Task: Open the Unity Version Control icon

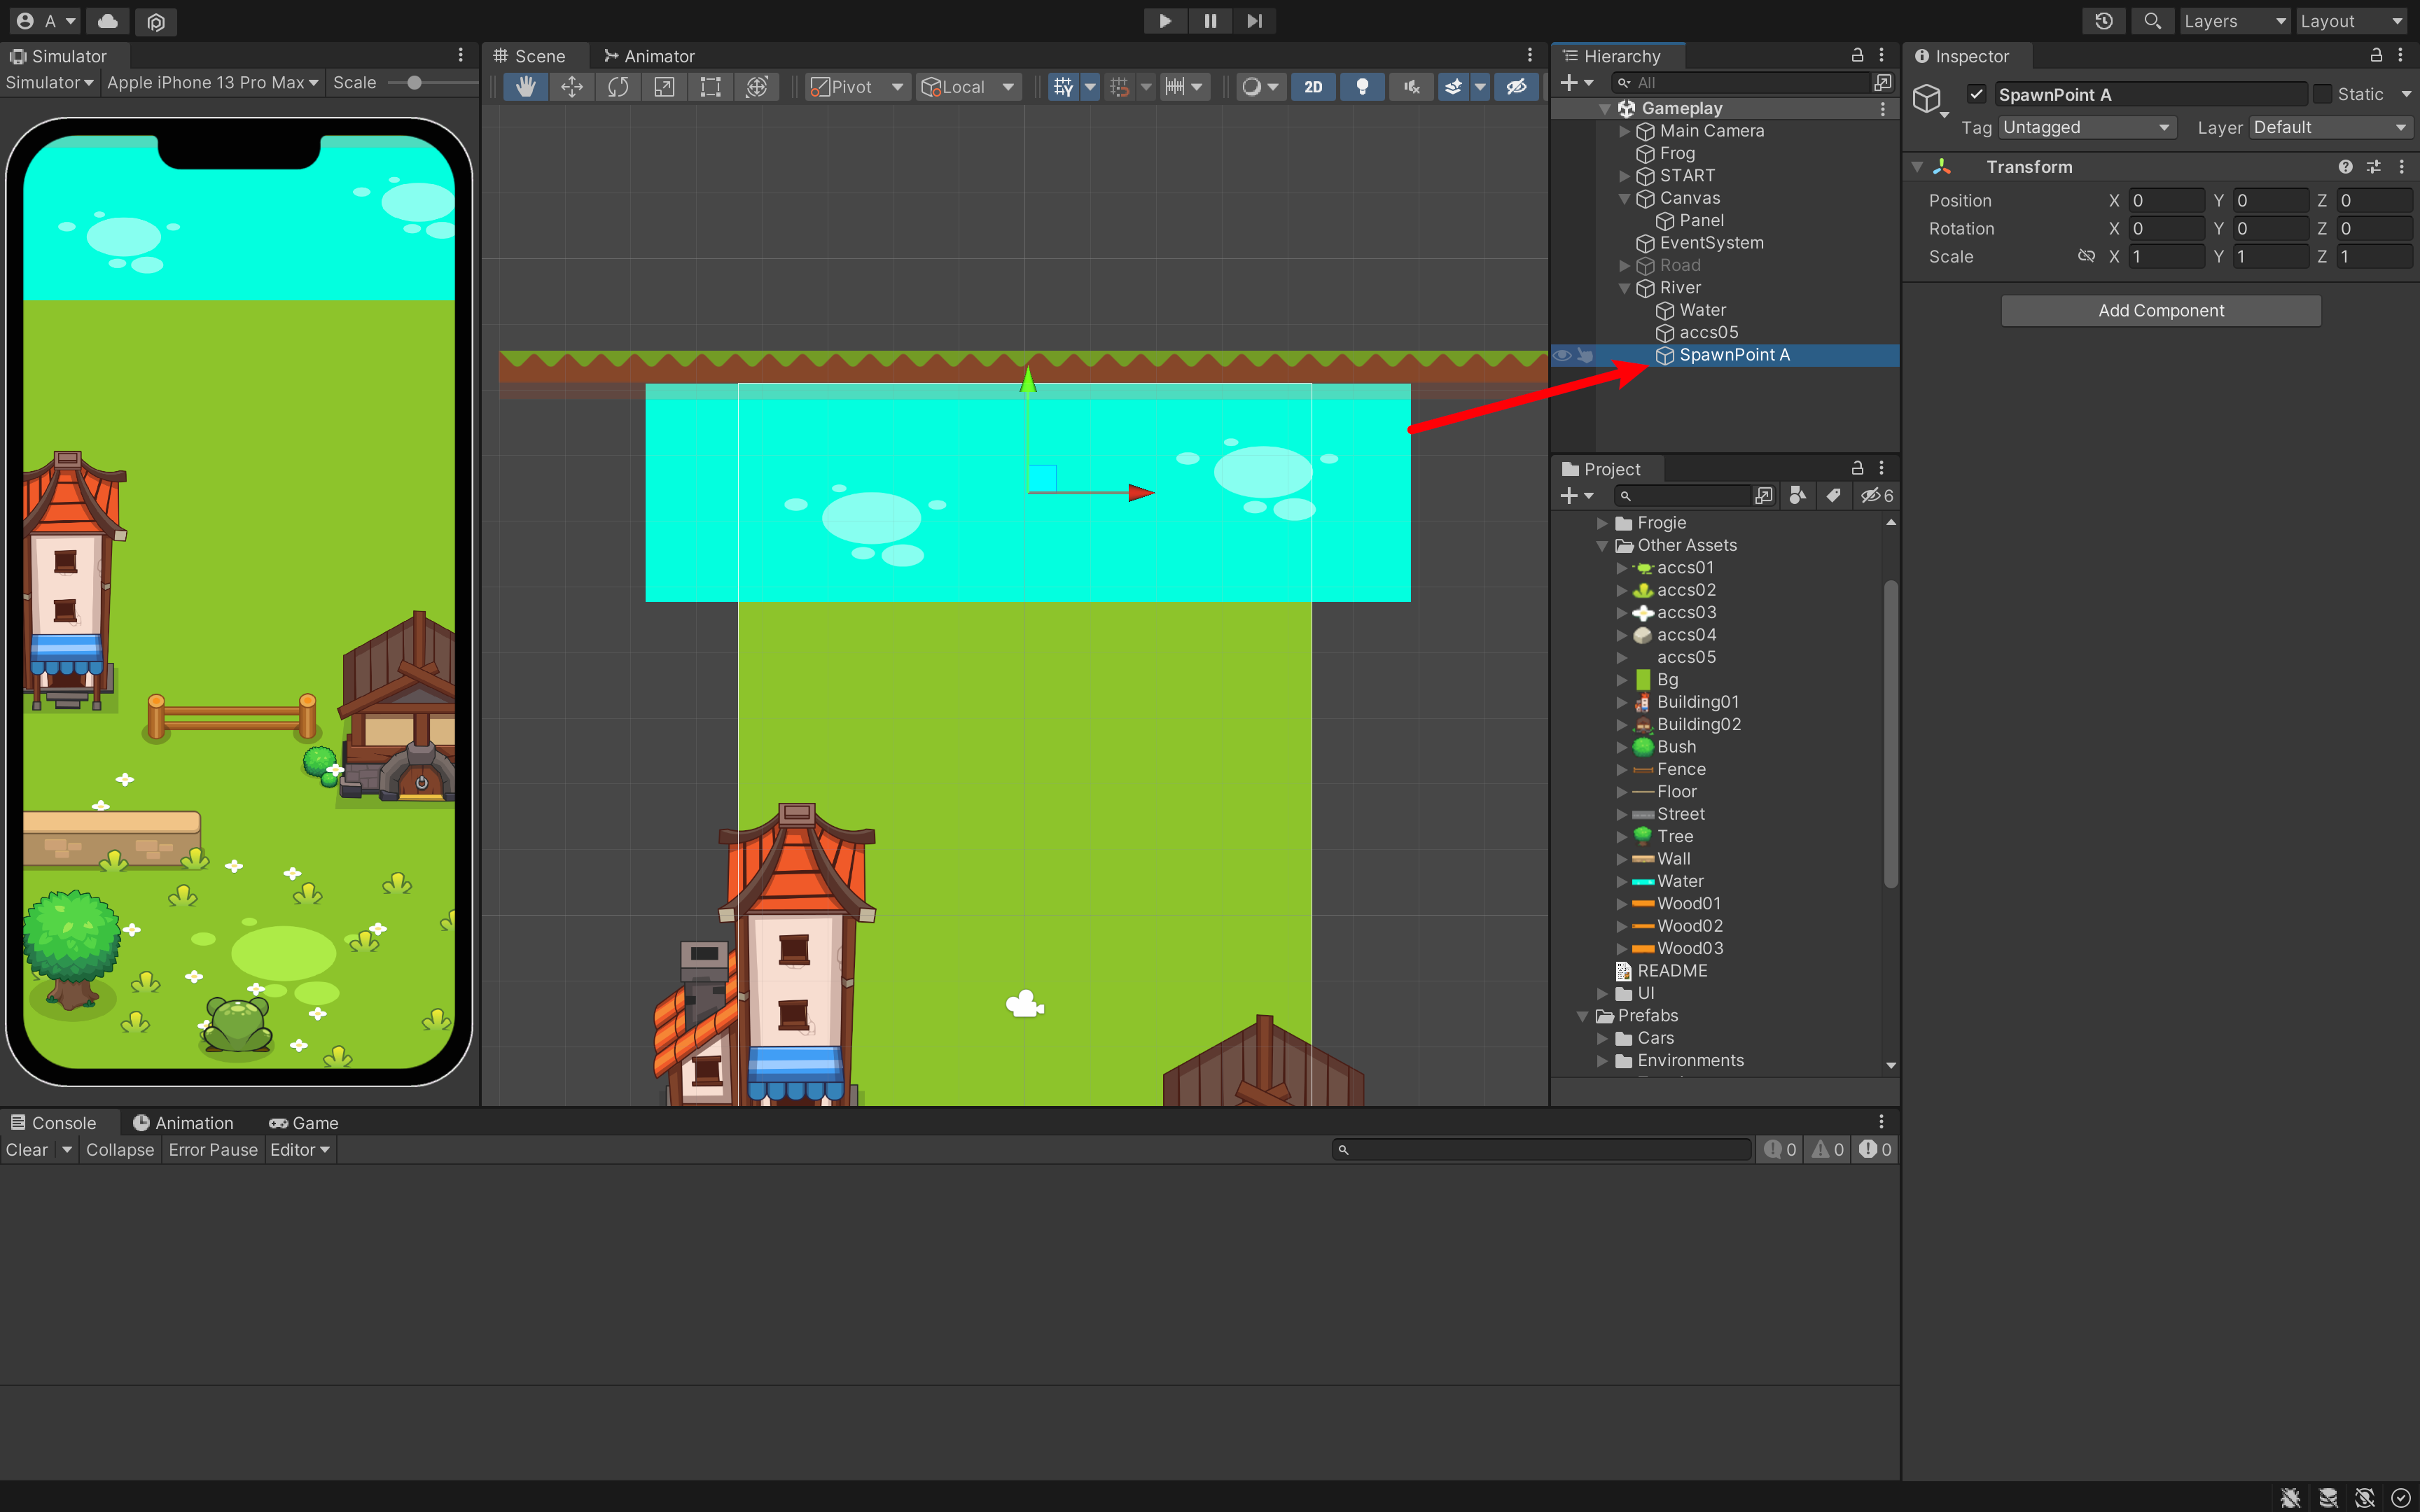Action: [x=156, y=21]
